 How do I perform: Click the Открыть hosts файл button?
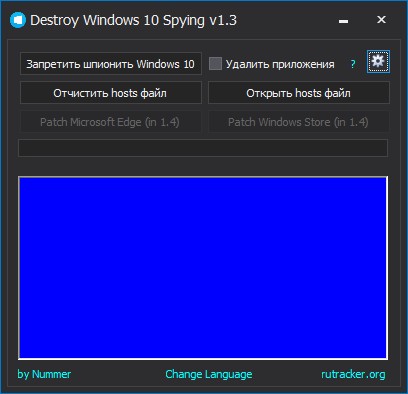pyautogui.click(x=299, y=93)
